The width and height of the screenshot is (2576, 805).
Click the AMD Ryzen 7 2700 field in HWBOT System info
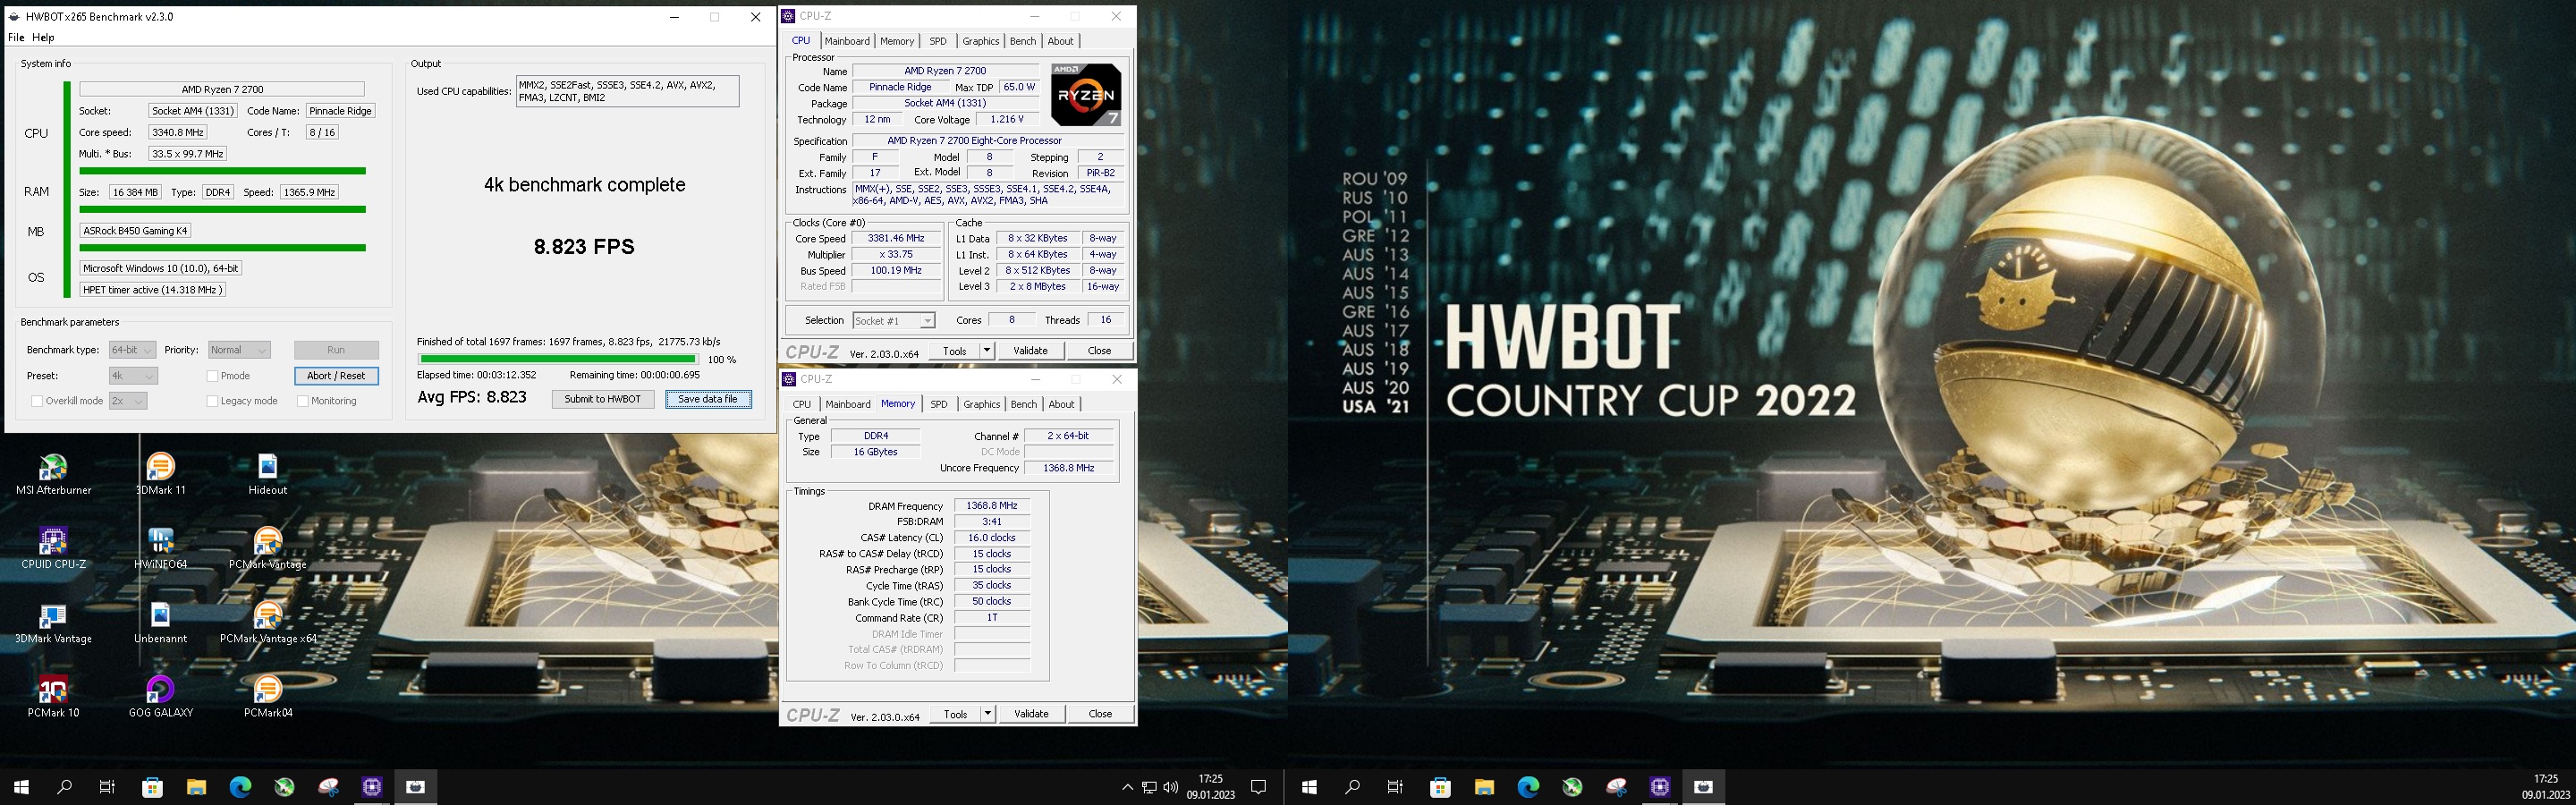222,90
